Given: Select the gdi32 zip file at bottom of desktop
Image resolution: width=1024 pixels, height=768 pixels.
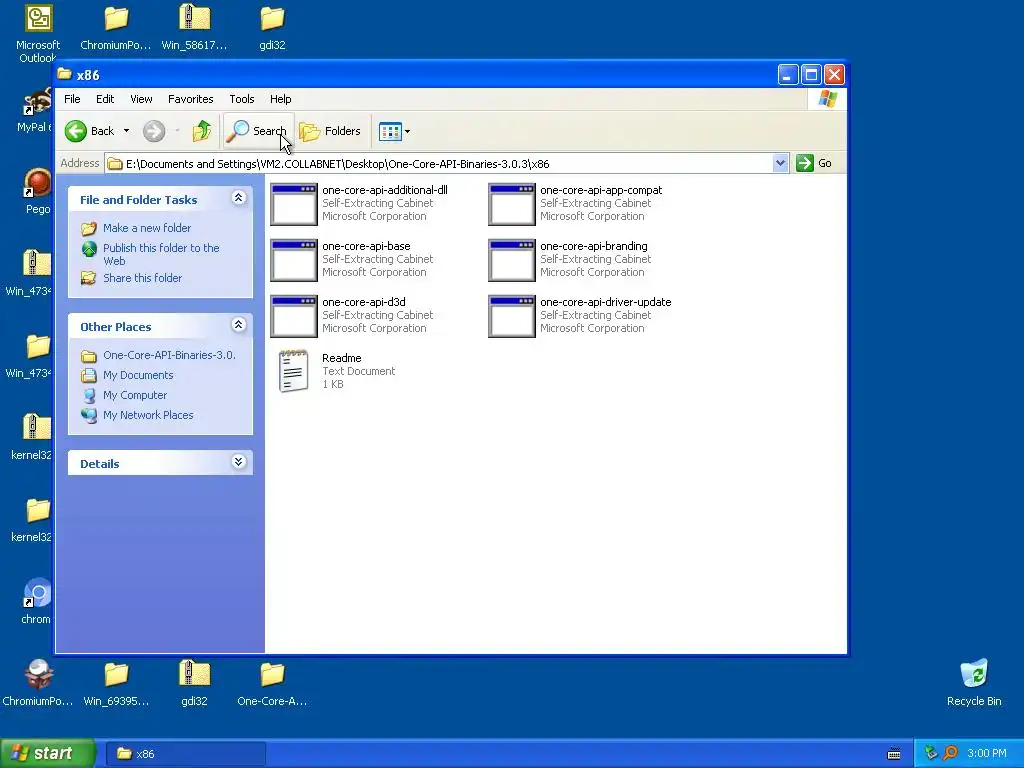Looking at the screenshot, I should (195, 674).
